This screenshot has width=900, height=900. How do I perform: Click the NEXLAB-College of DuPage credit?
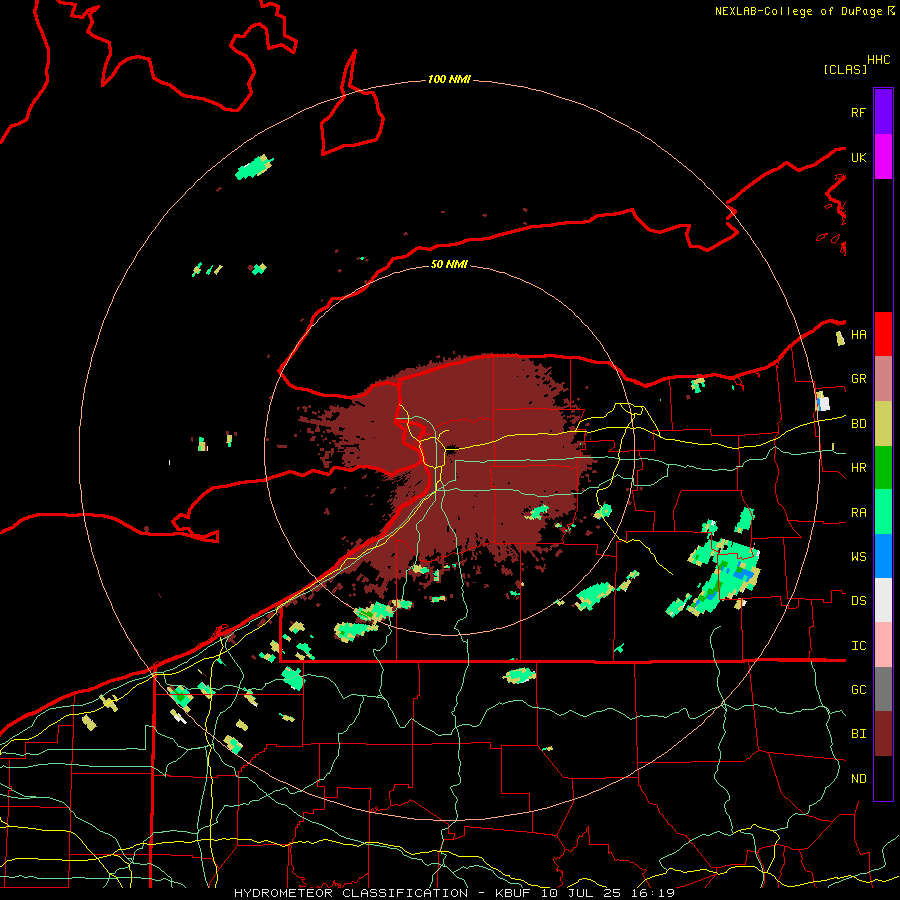point(798,11)
